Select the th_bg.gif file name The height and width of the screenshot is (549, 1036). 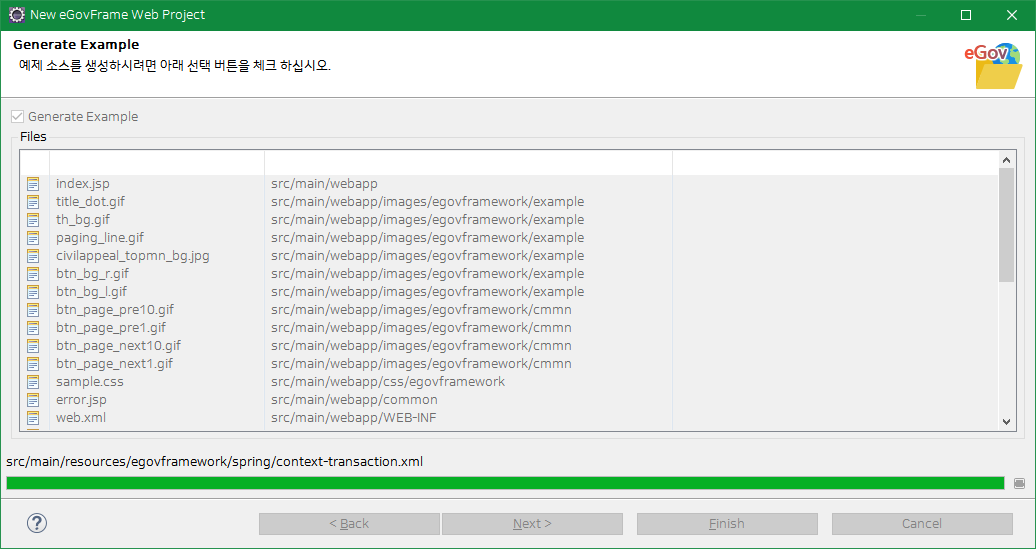point(83,219)
